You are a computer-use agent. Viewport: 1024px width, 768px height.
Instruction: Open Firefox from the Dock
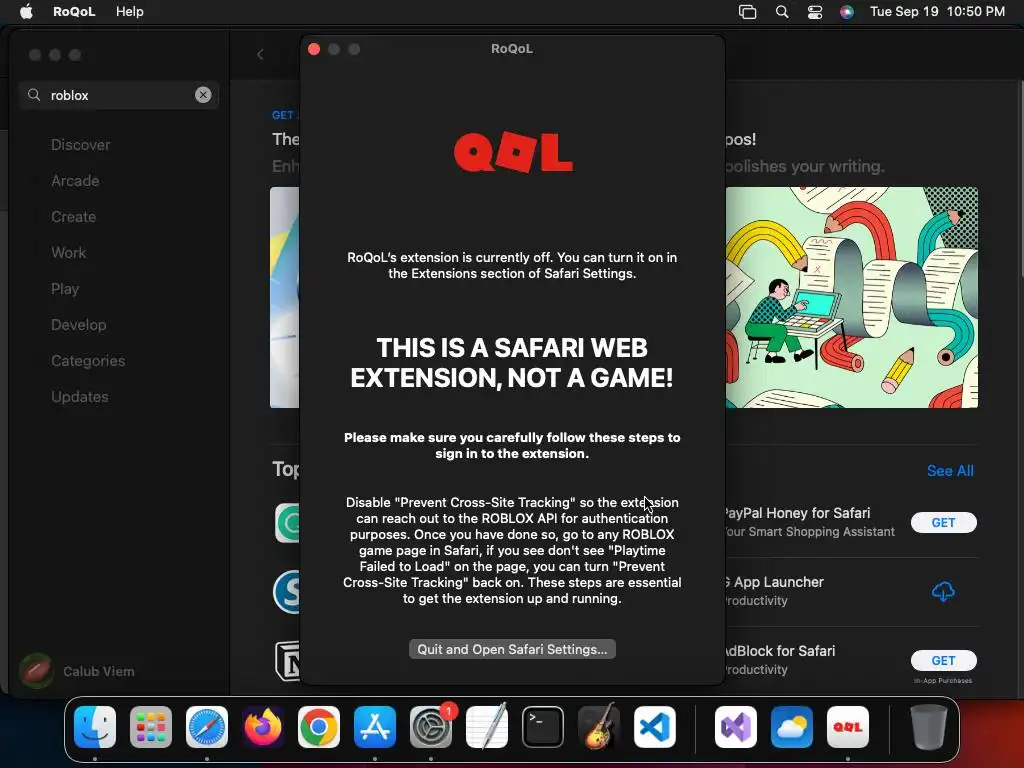[263, 727]
